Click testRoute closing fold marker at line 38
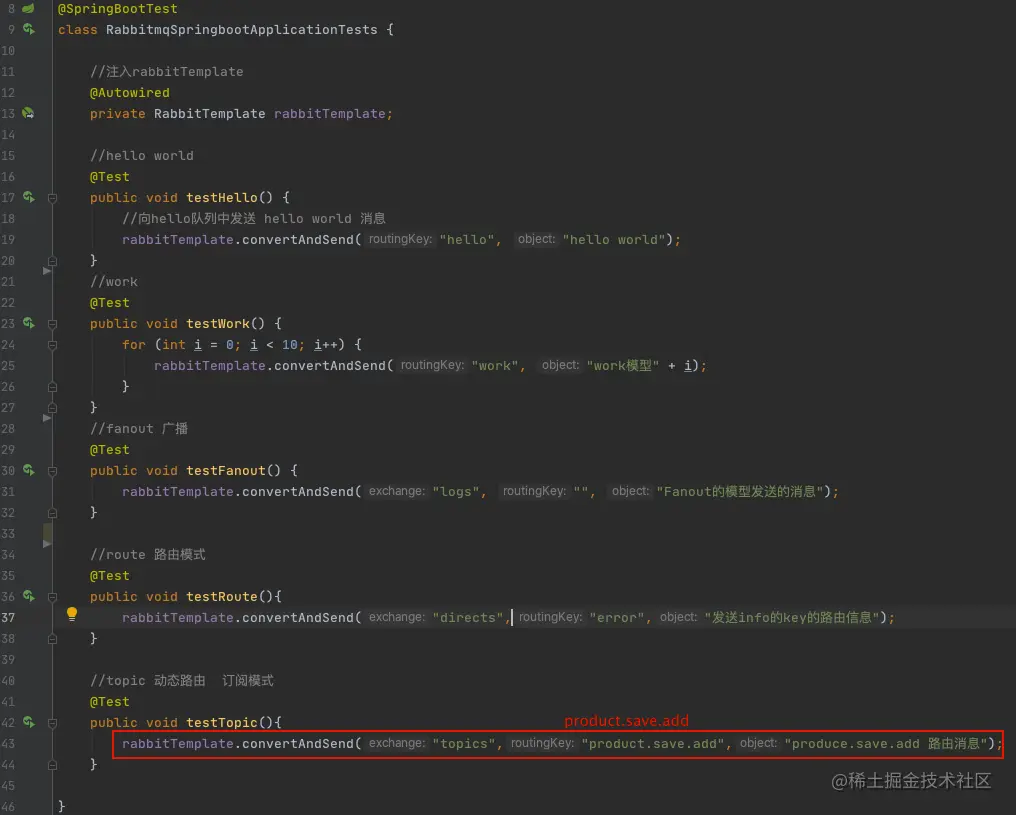1016x815 pixels. 52,639
